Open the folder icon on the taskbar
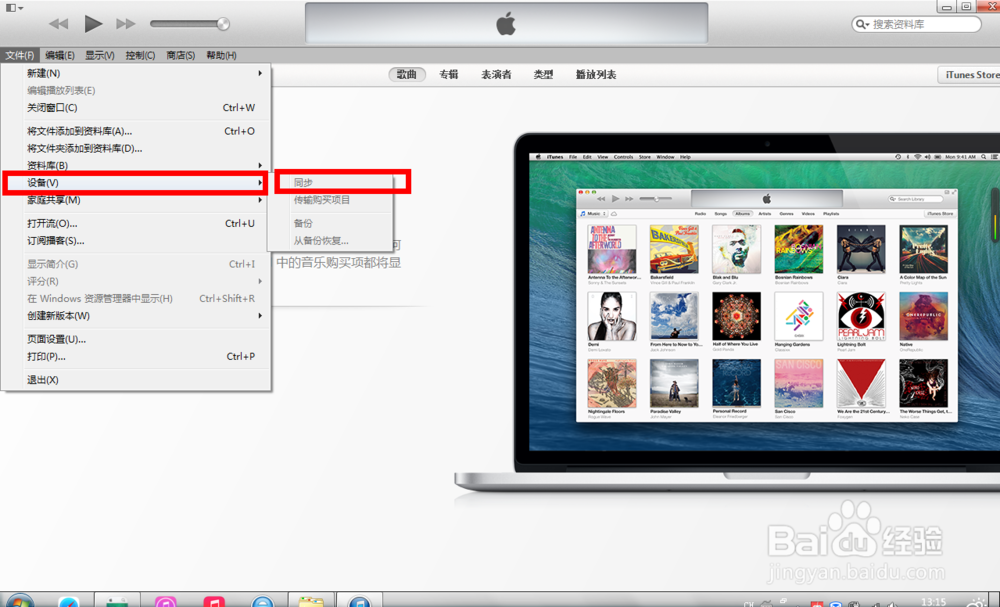1000x607 pixels. (311, 602)
